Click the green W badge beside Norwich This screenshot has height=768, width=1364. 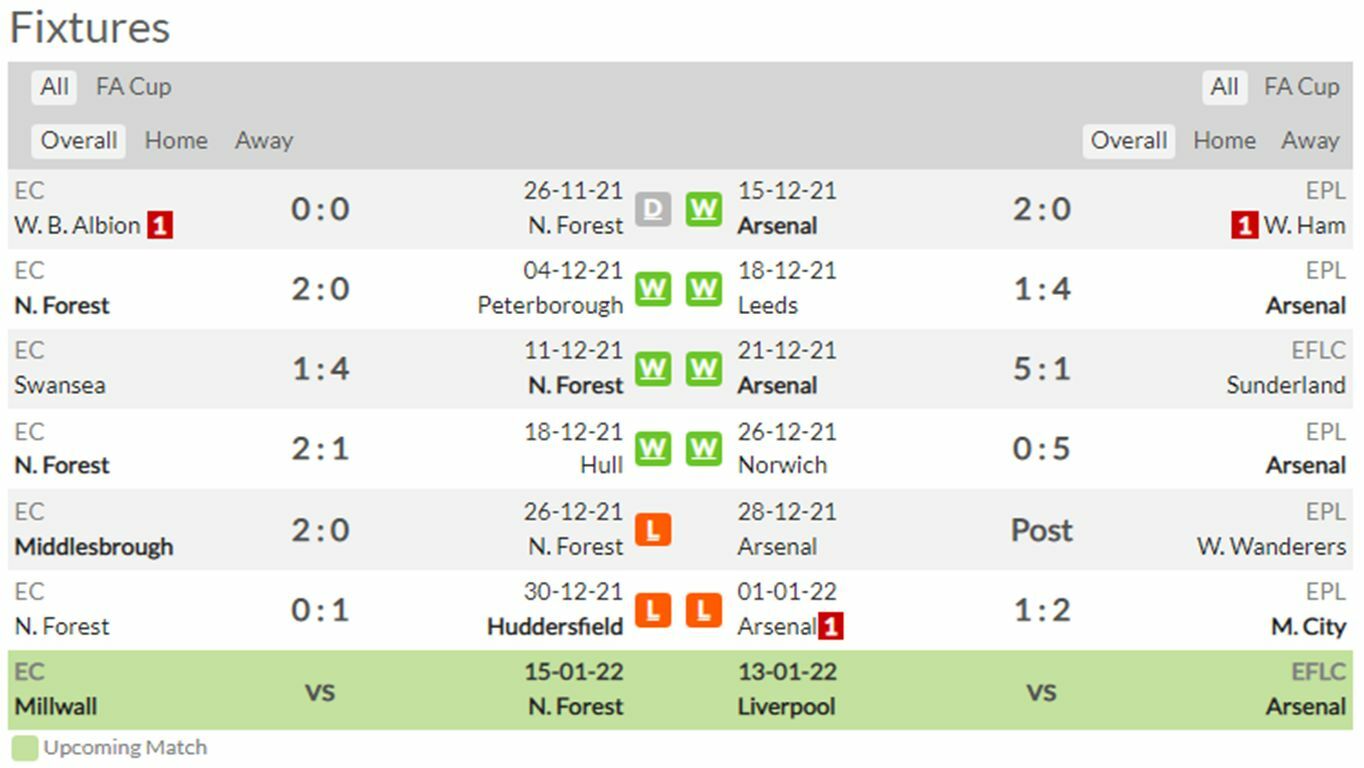pyautogui.click(x=704, y=449)
